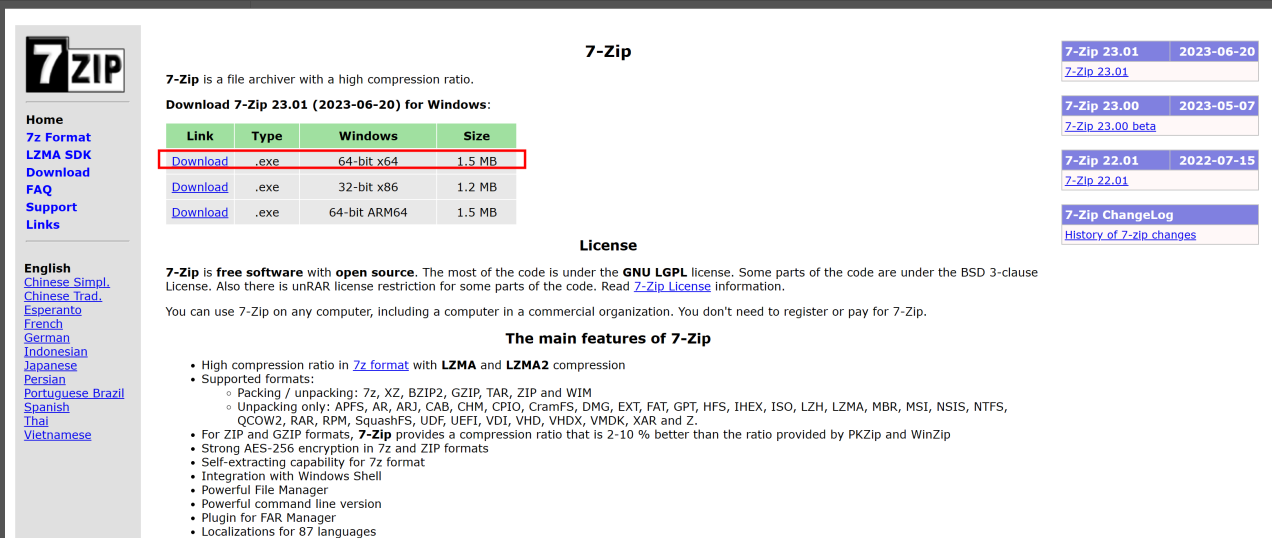
Task: Switch language to Japanese
Action: coord(51,366)
